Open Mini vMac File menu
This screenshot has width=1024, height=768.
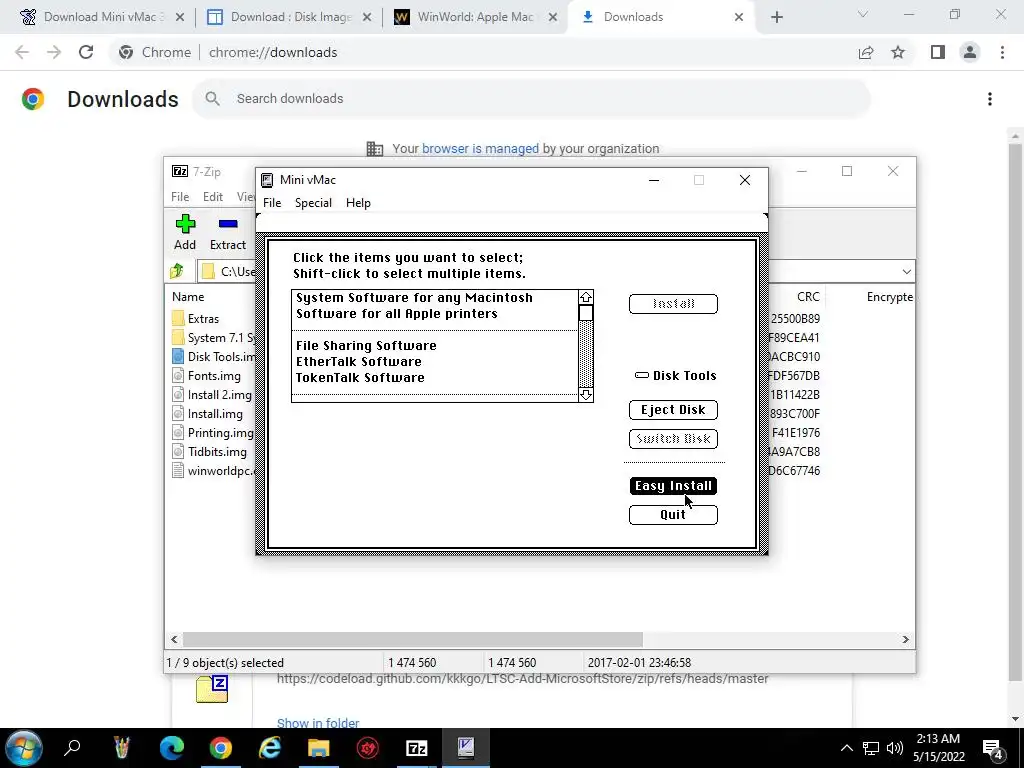272,203
